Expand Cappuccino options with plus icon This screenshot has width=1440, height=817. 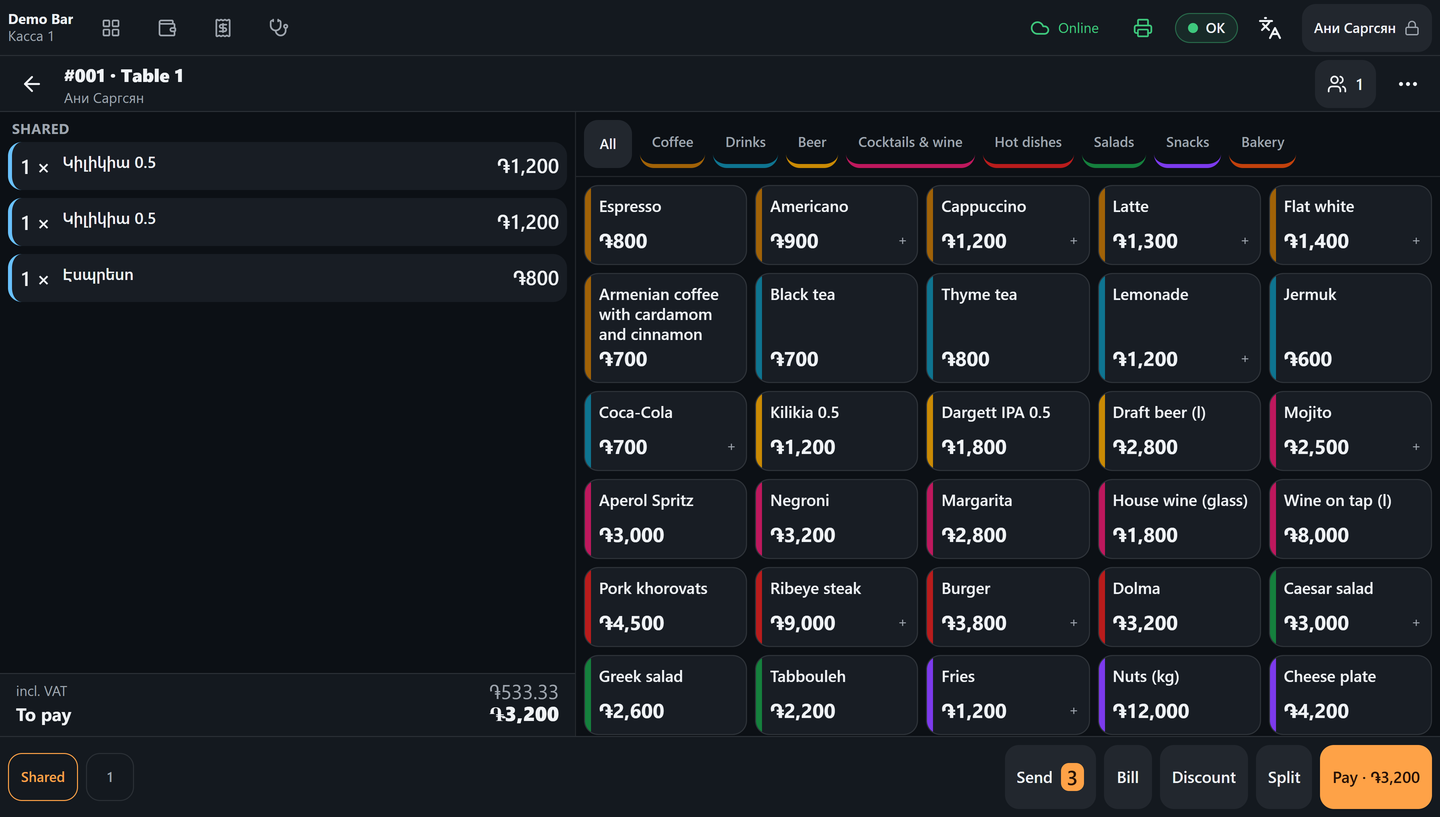(x=1074, y=241)
